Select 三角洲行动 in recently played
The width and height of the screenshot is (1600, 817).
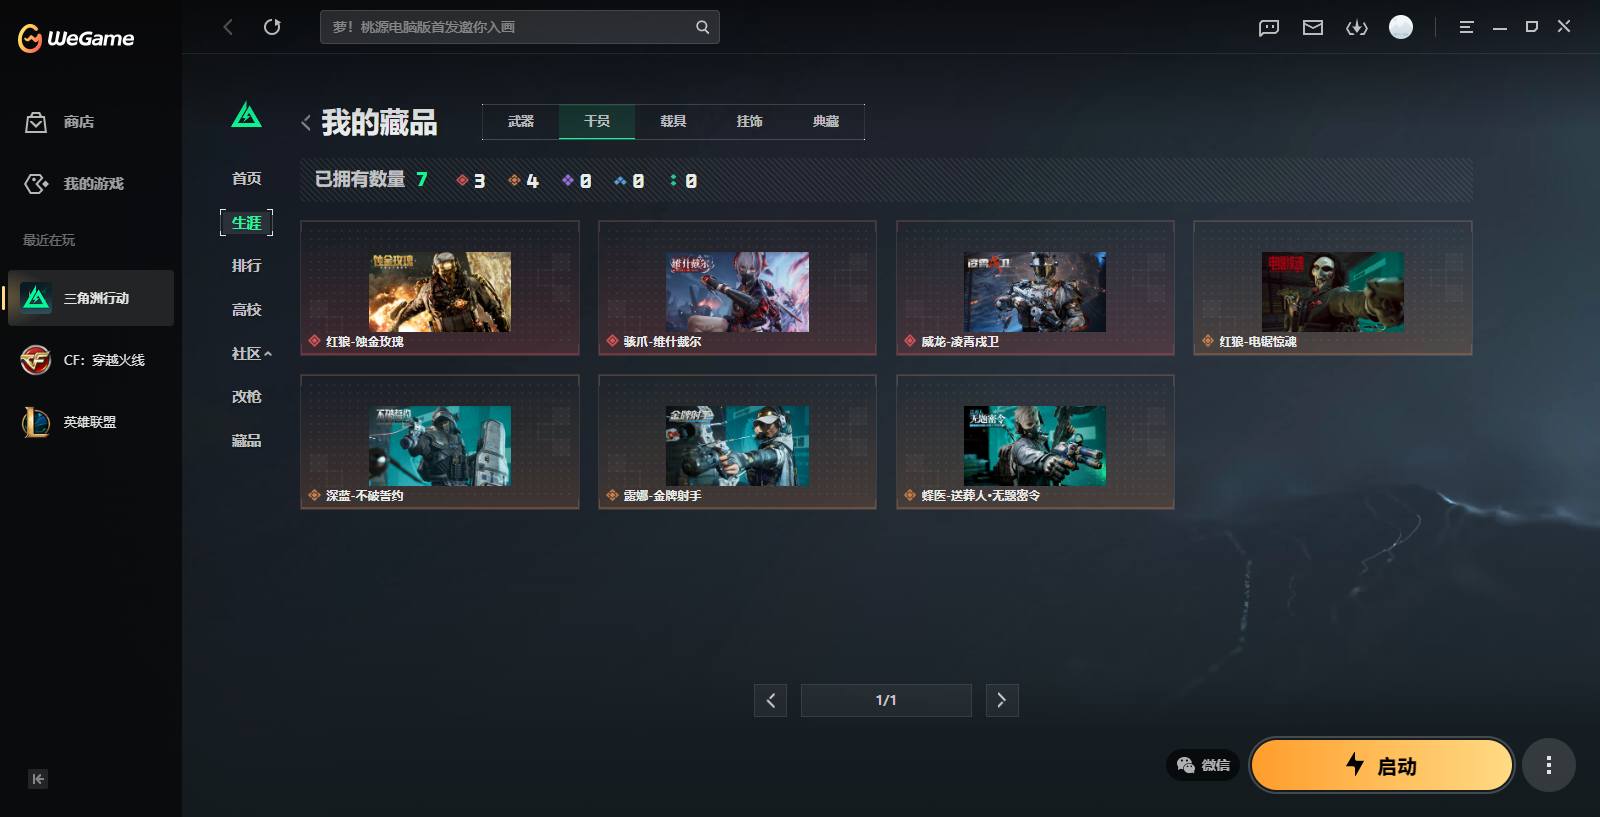pyautogui.click(x=91, y=298)
